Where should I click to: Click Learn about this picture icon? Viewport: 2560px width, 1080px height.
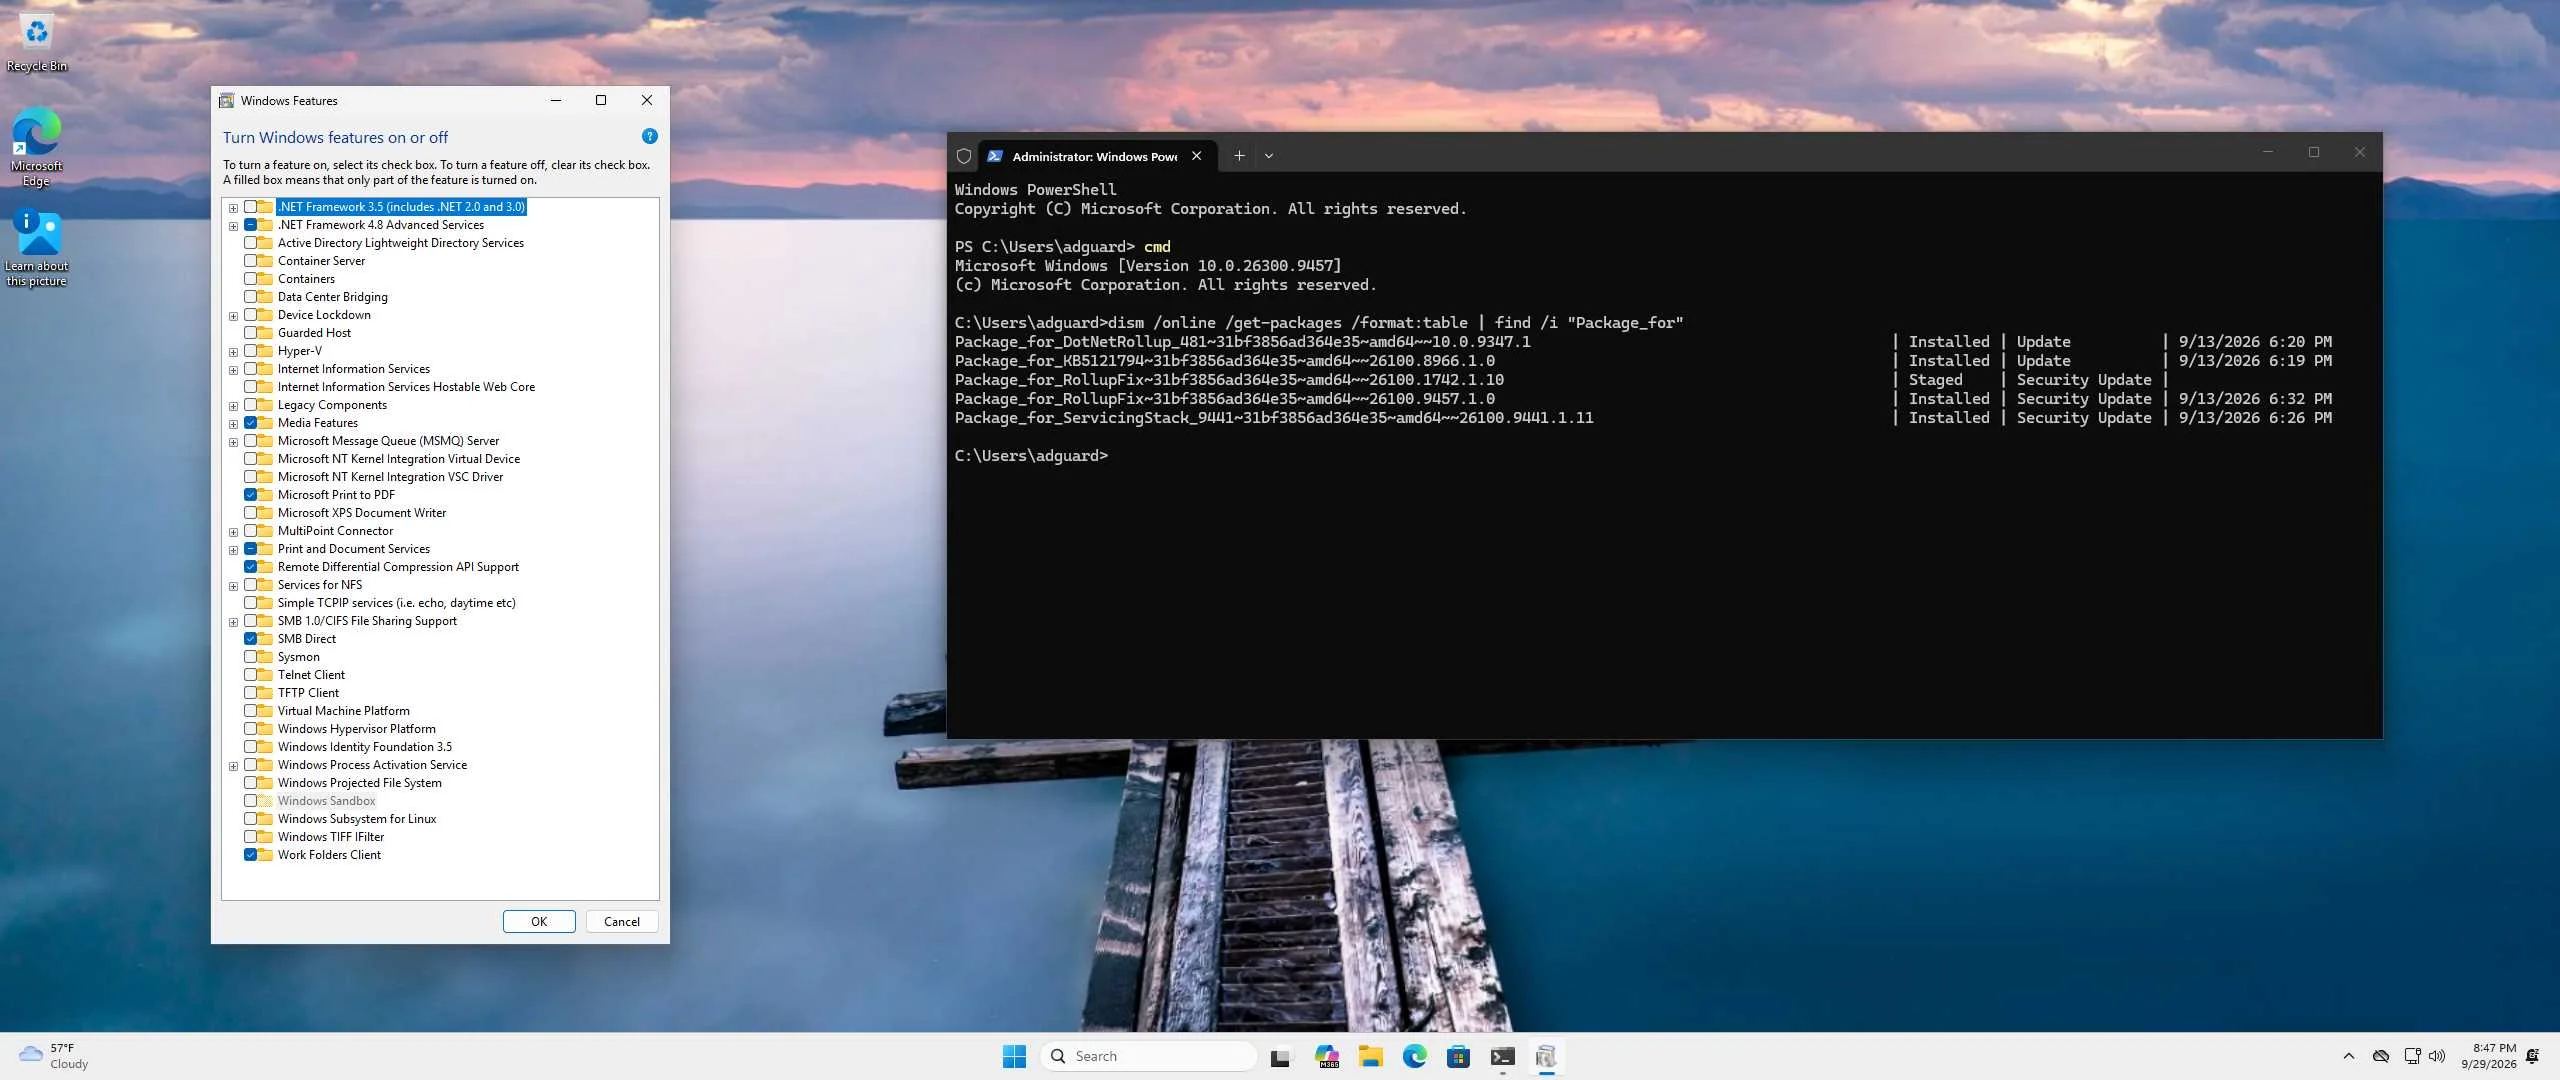coord(37,247)
